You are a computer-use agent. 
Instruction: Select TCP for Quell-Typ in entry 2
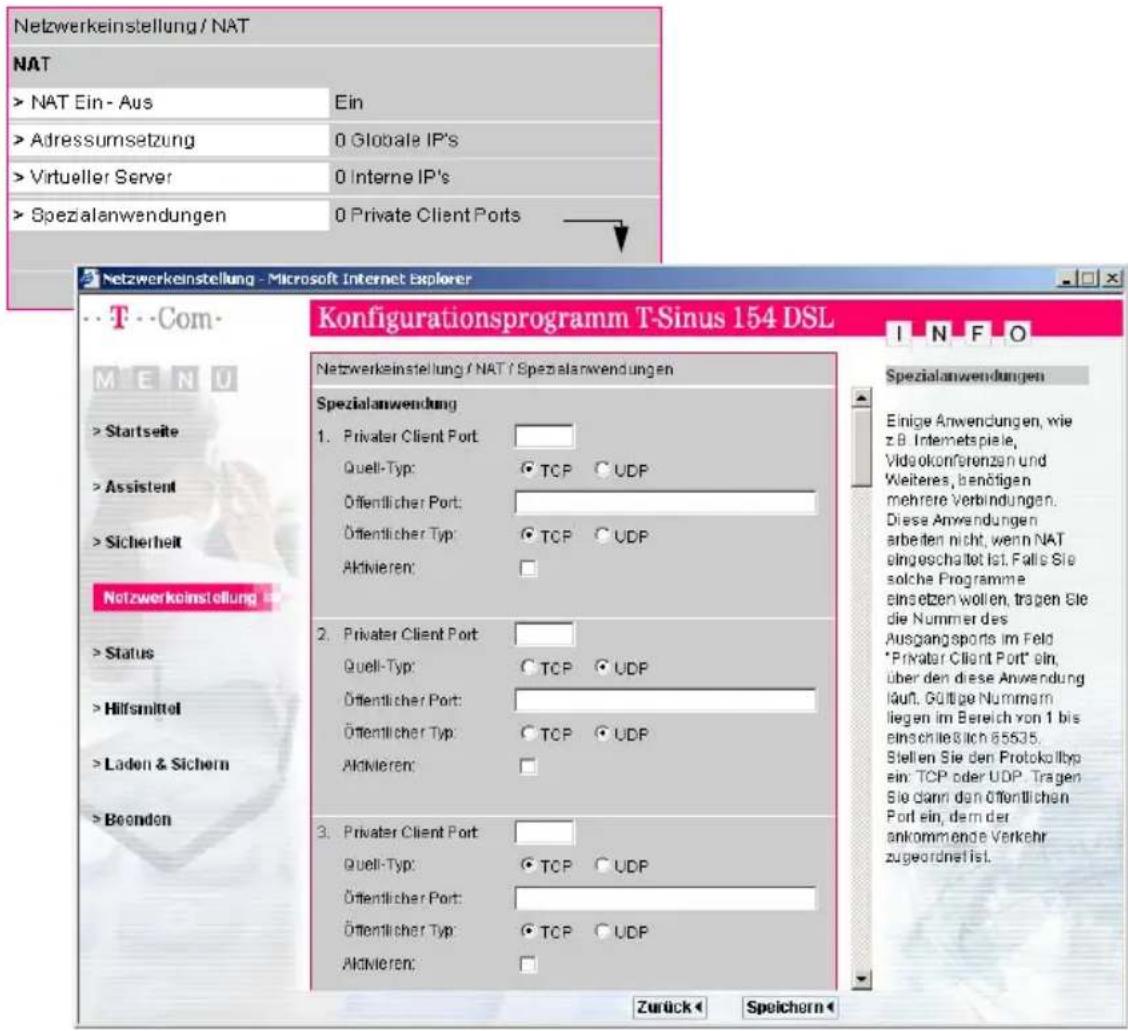[528, 668]
